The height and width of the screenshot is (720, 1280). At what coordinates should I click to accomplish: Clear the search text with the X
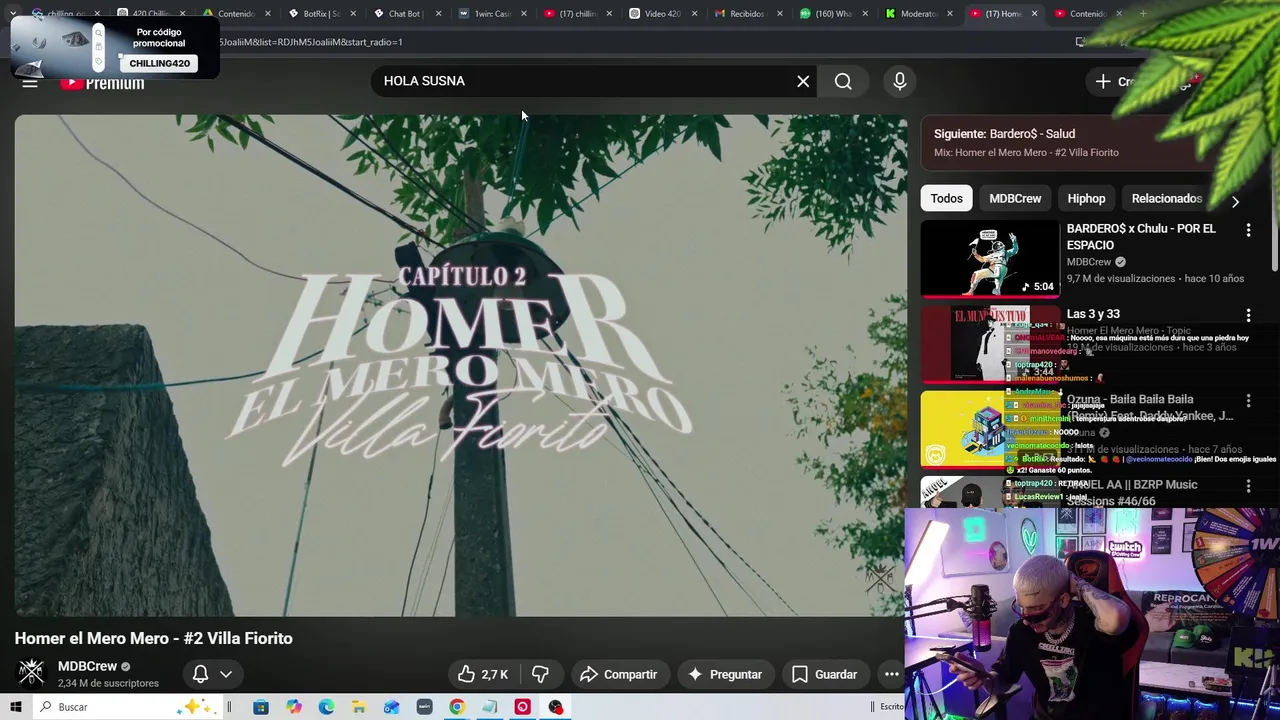pos(803,81)
